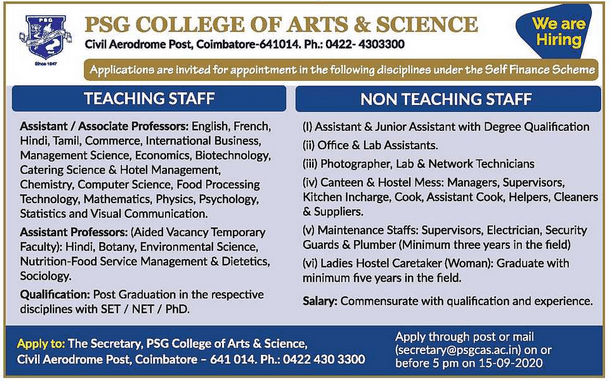
Task: Click the Qualification heading in teaching section
Action: click(x=55, y=294)
